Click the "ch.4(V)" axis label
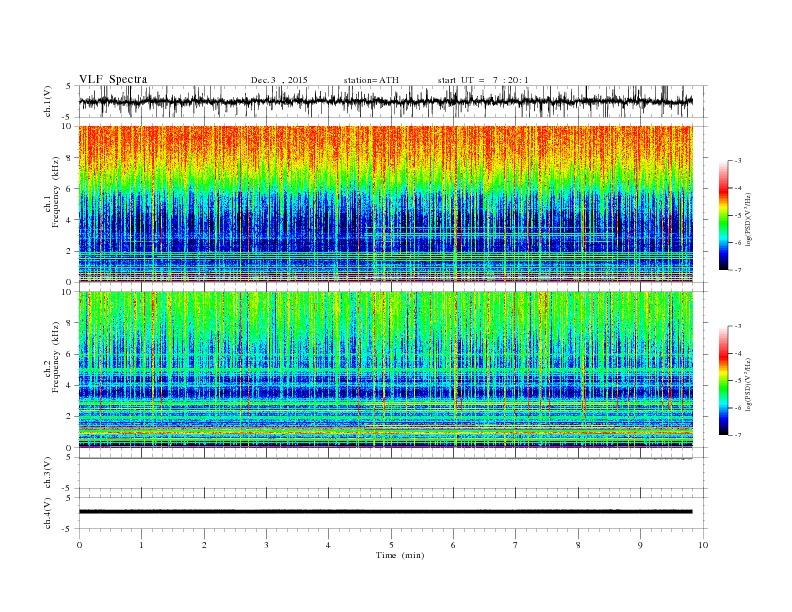The image size is (792, 612). coord(48,514)
